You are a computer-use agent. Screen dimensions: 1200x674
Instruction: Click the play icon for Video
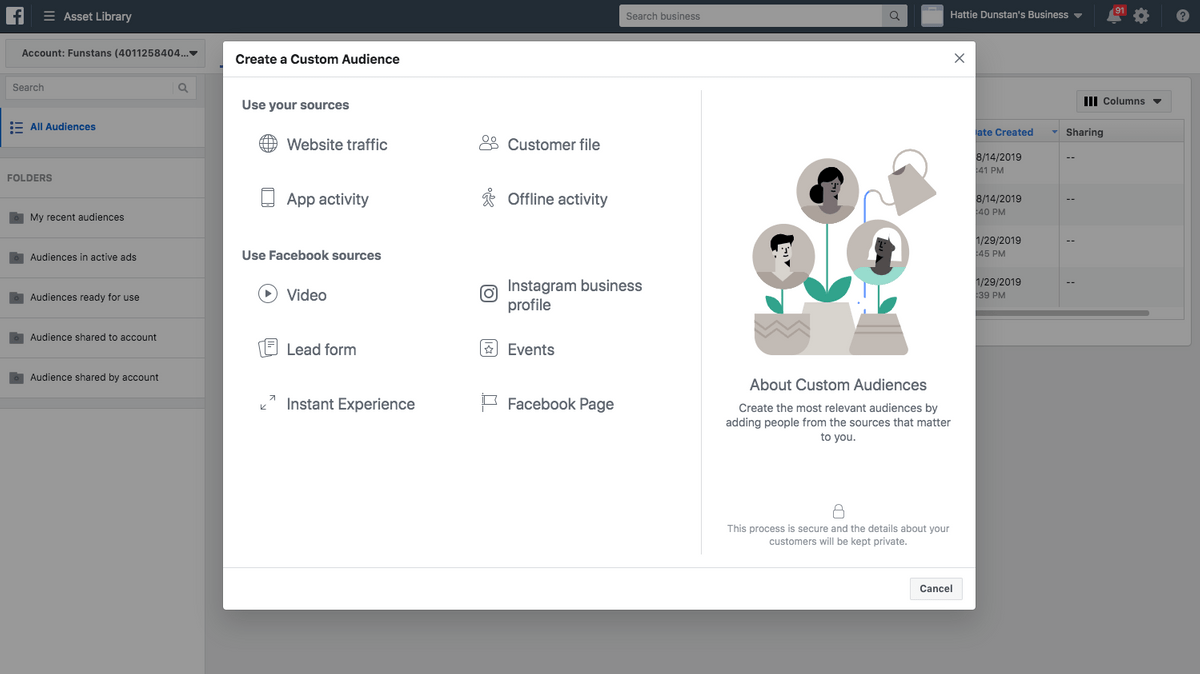click(x=268, y=294)
